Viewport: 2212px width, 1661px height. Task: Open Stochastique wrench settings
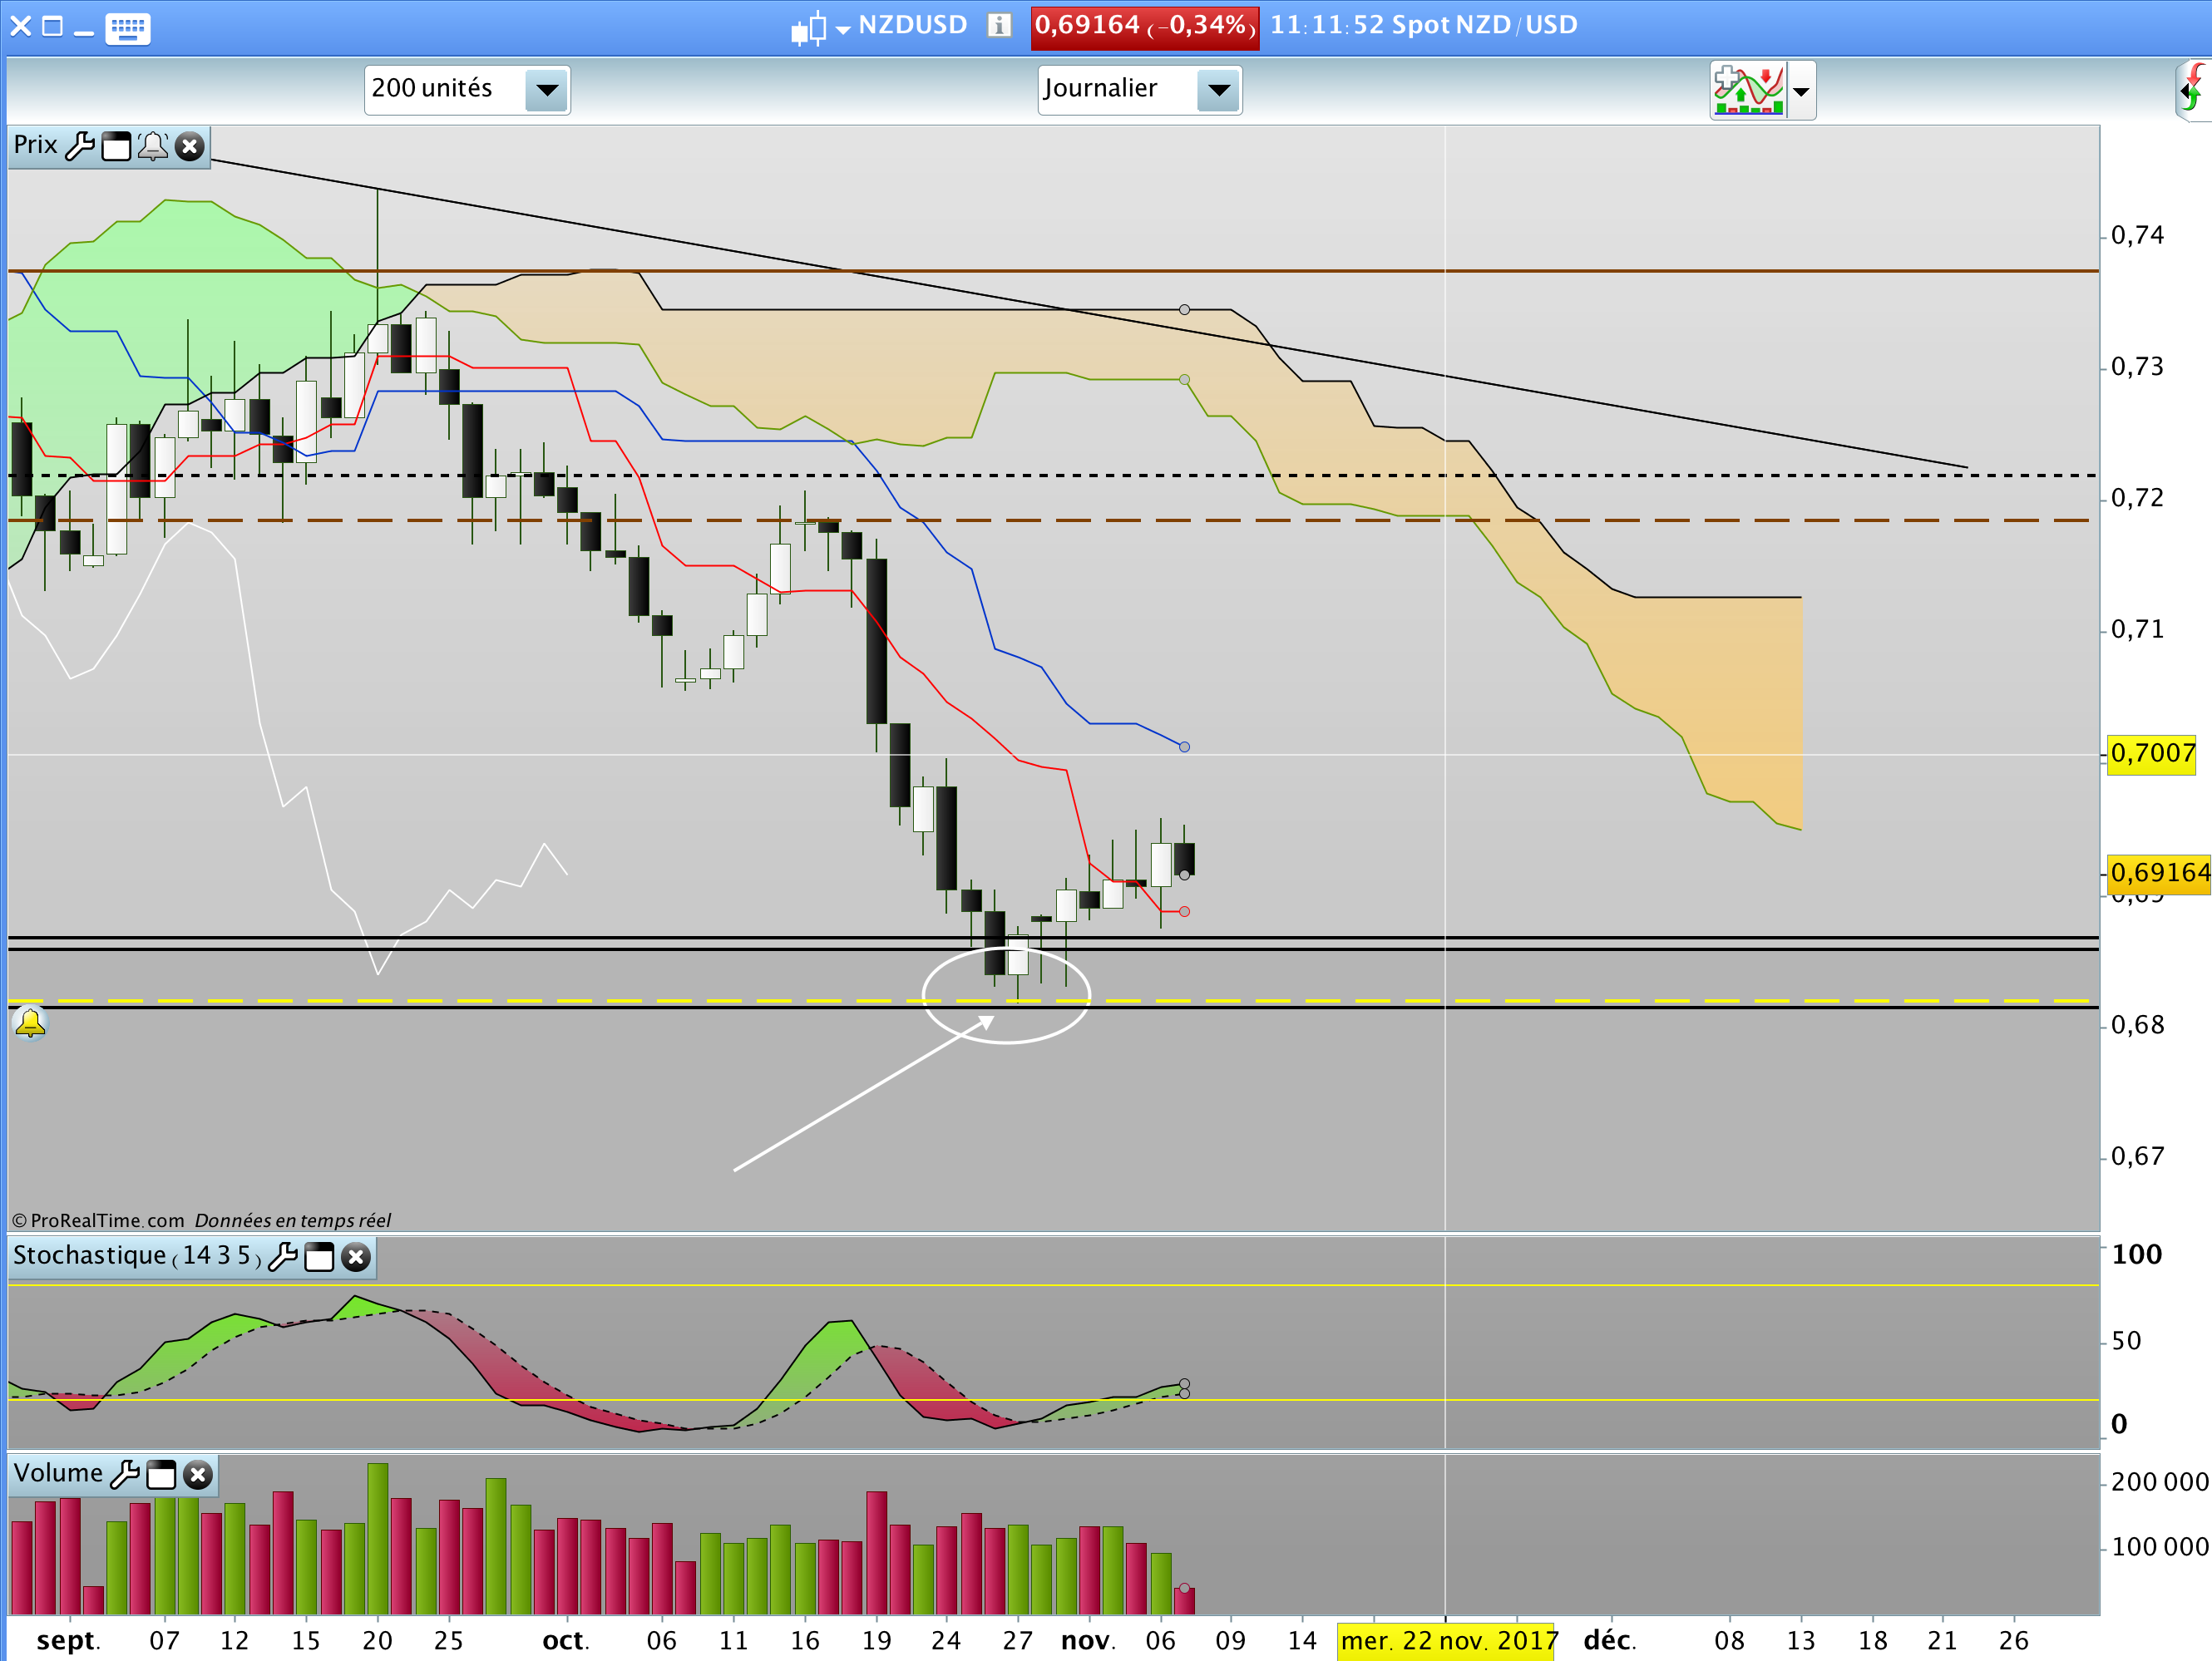point(283,1256)
